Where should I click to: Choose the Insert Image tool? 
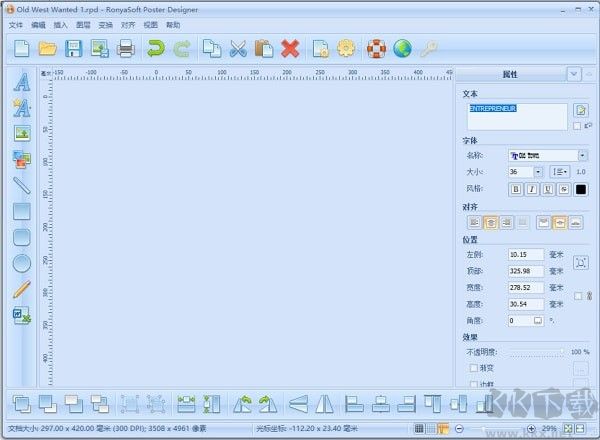[x=22, y=134]
